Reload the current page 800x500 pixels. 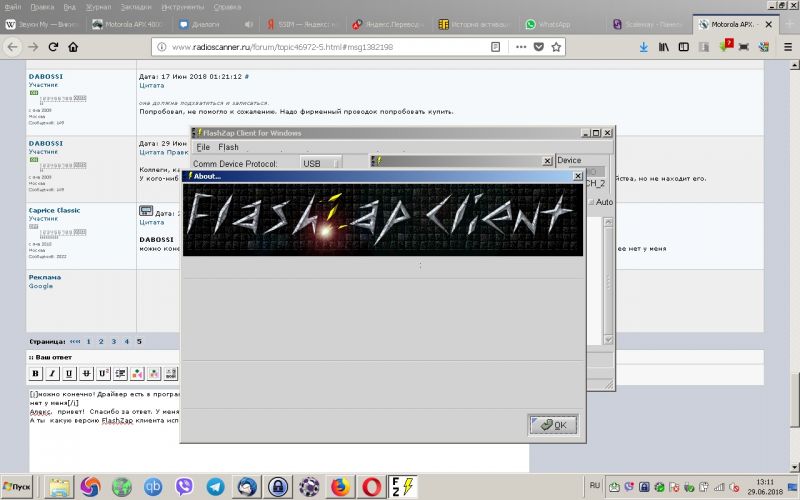[53, 47]
